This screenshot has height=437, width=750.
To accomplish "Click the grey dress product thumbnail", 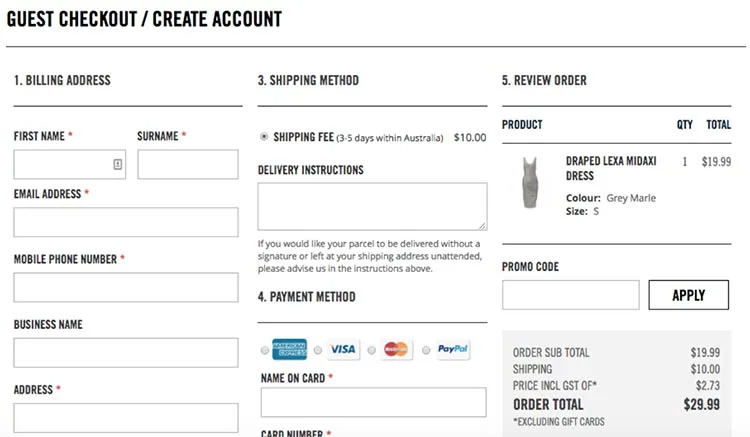I will coord(529,182).
